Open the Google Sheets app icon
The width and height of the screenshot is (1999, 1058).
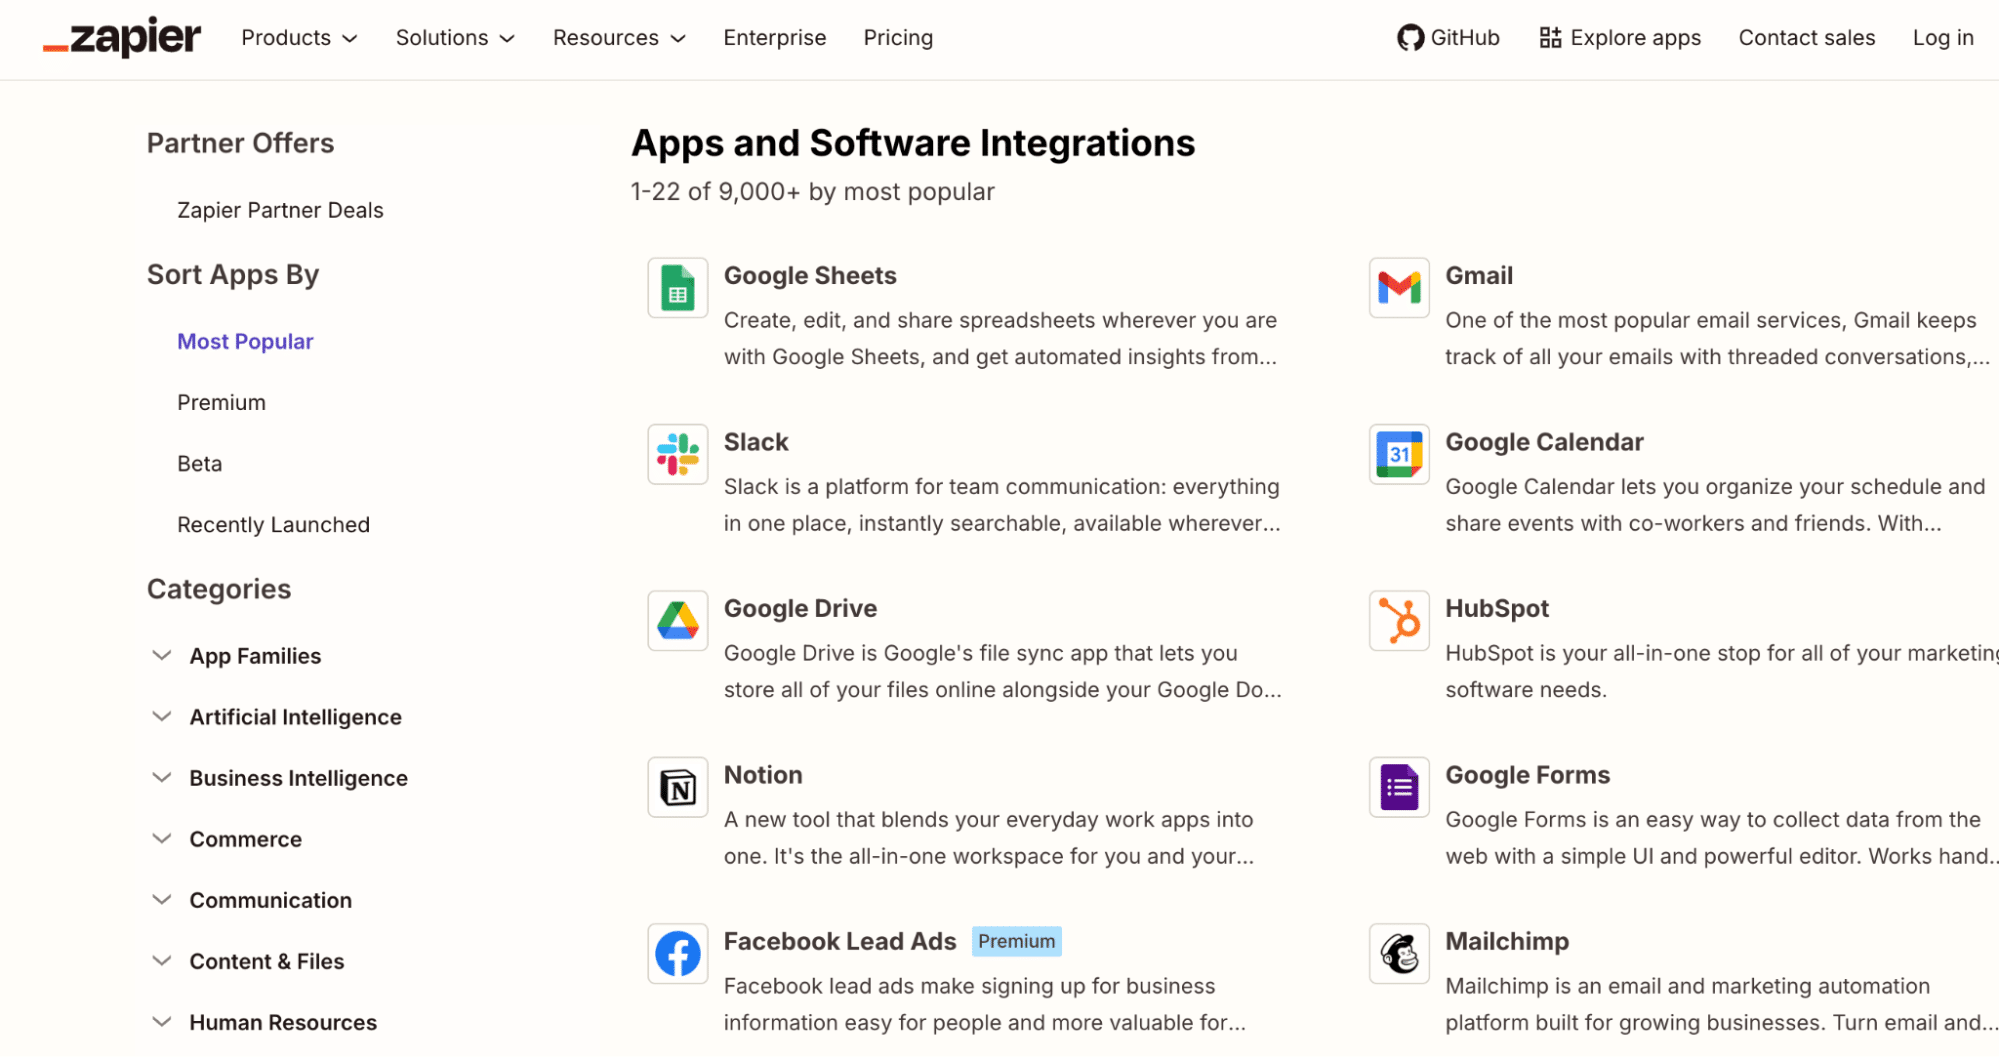click(x=678, y=288)
